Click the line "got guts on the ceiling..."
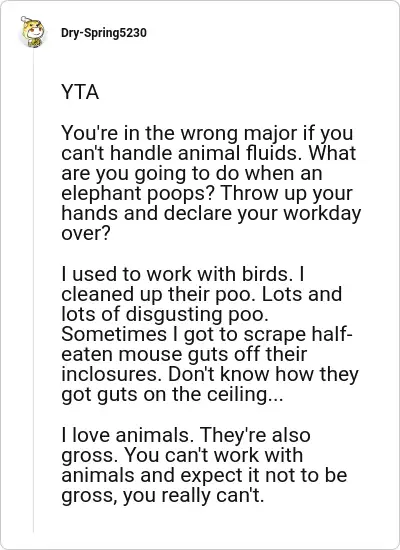400x550 pixels. pos(172,395)
